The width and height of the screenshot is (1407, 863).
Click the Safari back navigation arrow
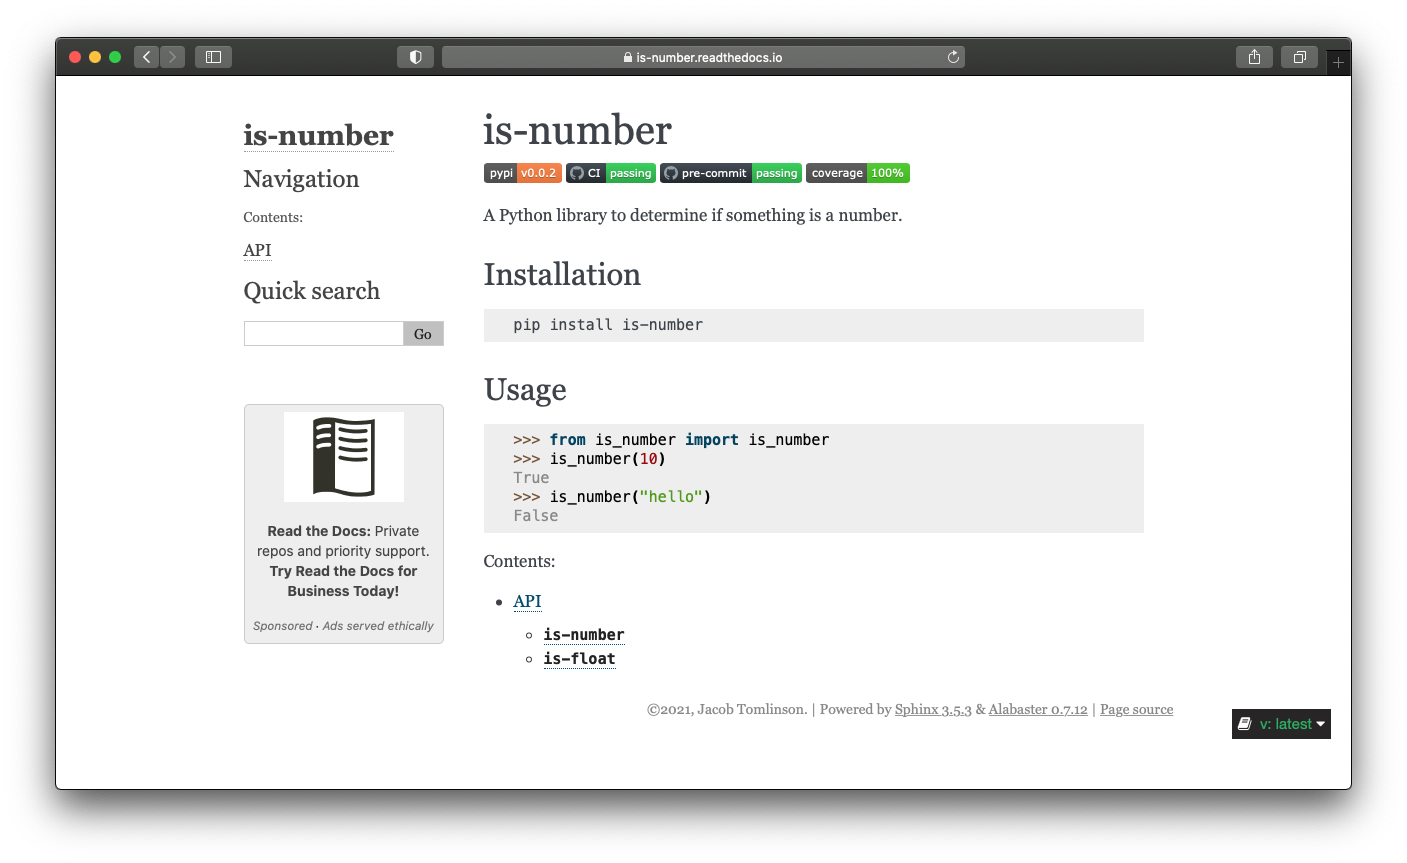click(147, 57)
